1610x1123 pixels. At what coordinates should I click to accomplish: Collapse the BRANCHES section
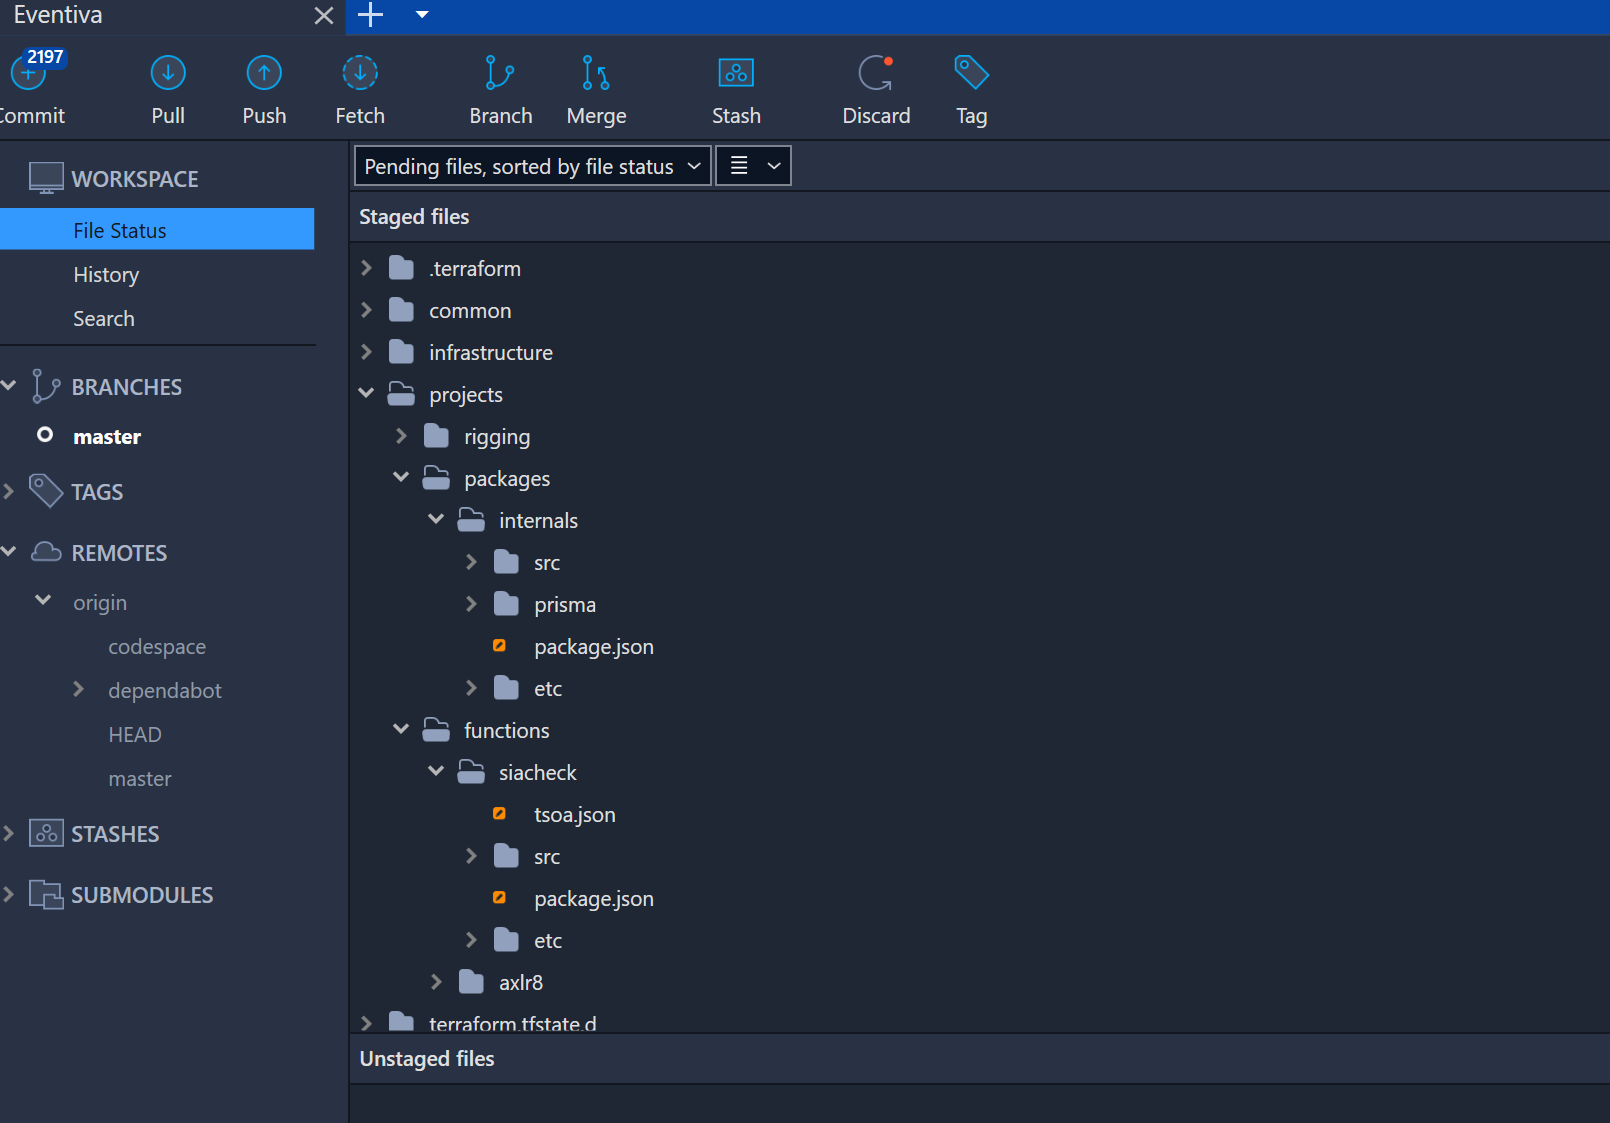[x=9, y=386]
